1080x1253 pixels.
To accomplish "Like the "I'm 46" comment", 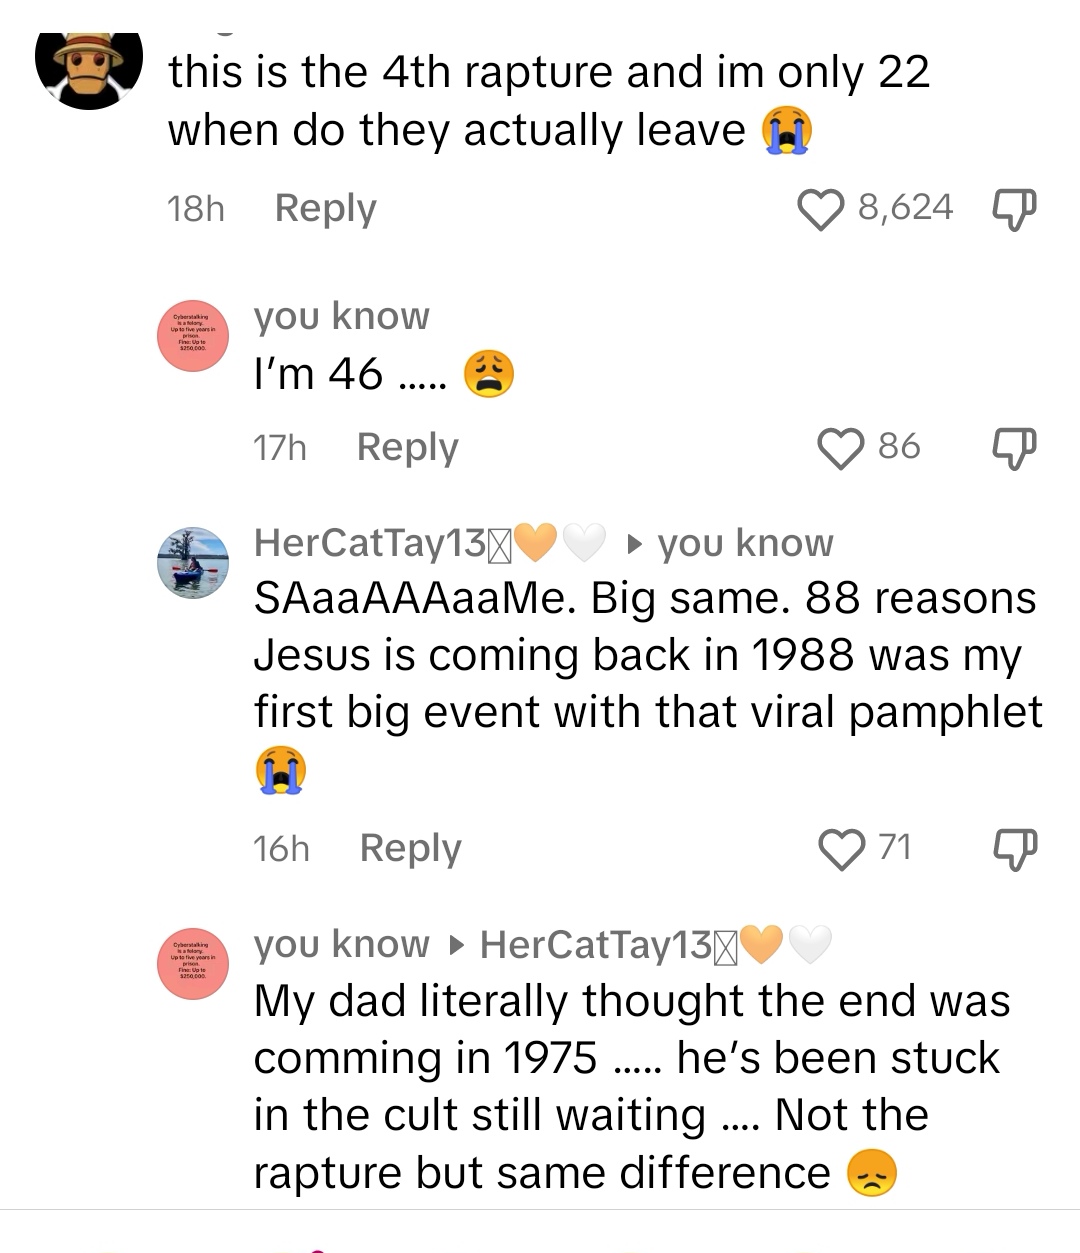I will [841, 447].
